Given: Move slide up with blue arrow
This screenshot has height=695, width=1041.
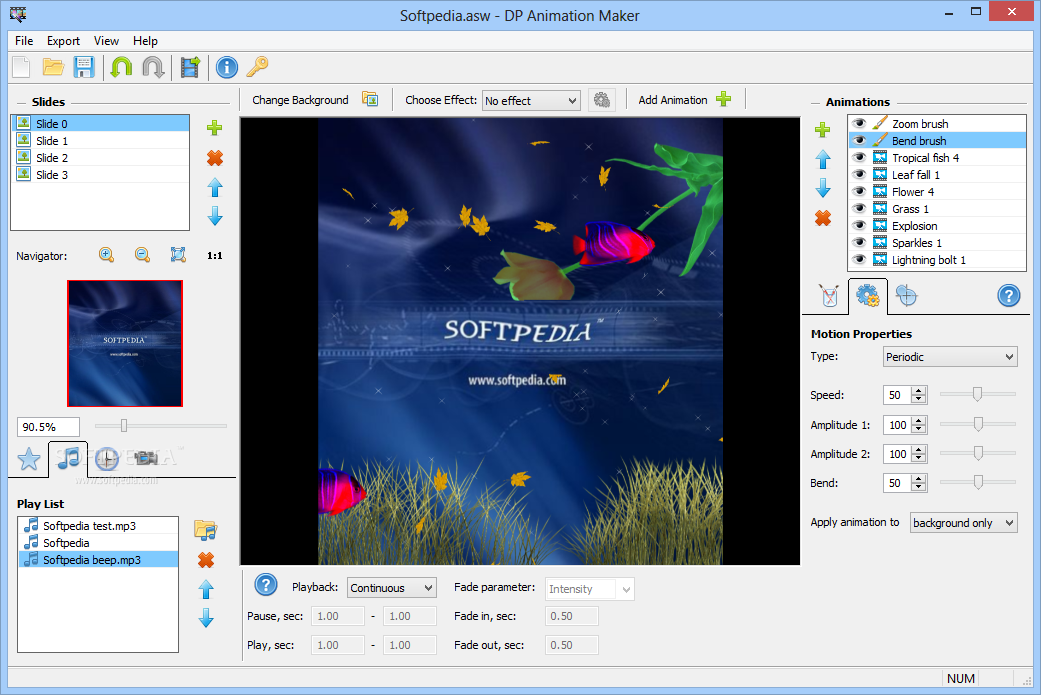Looking at the screenshot, I should pos(214,188).
